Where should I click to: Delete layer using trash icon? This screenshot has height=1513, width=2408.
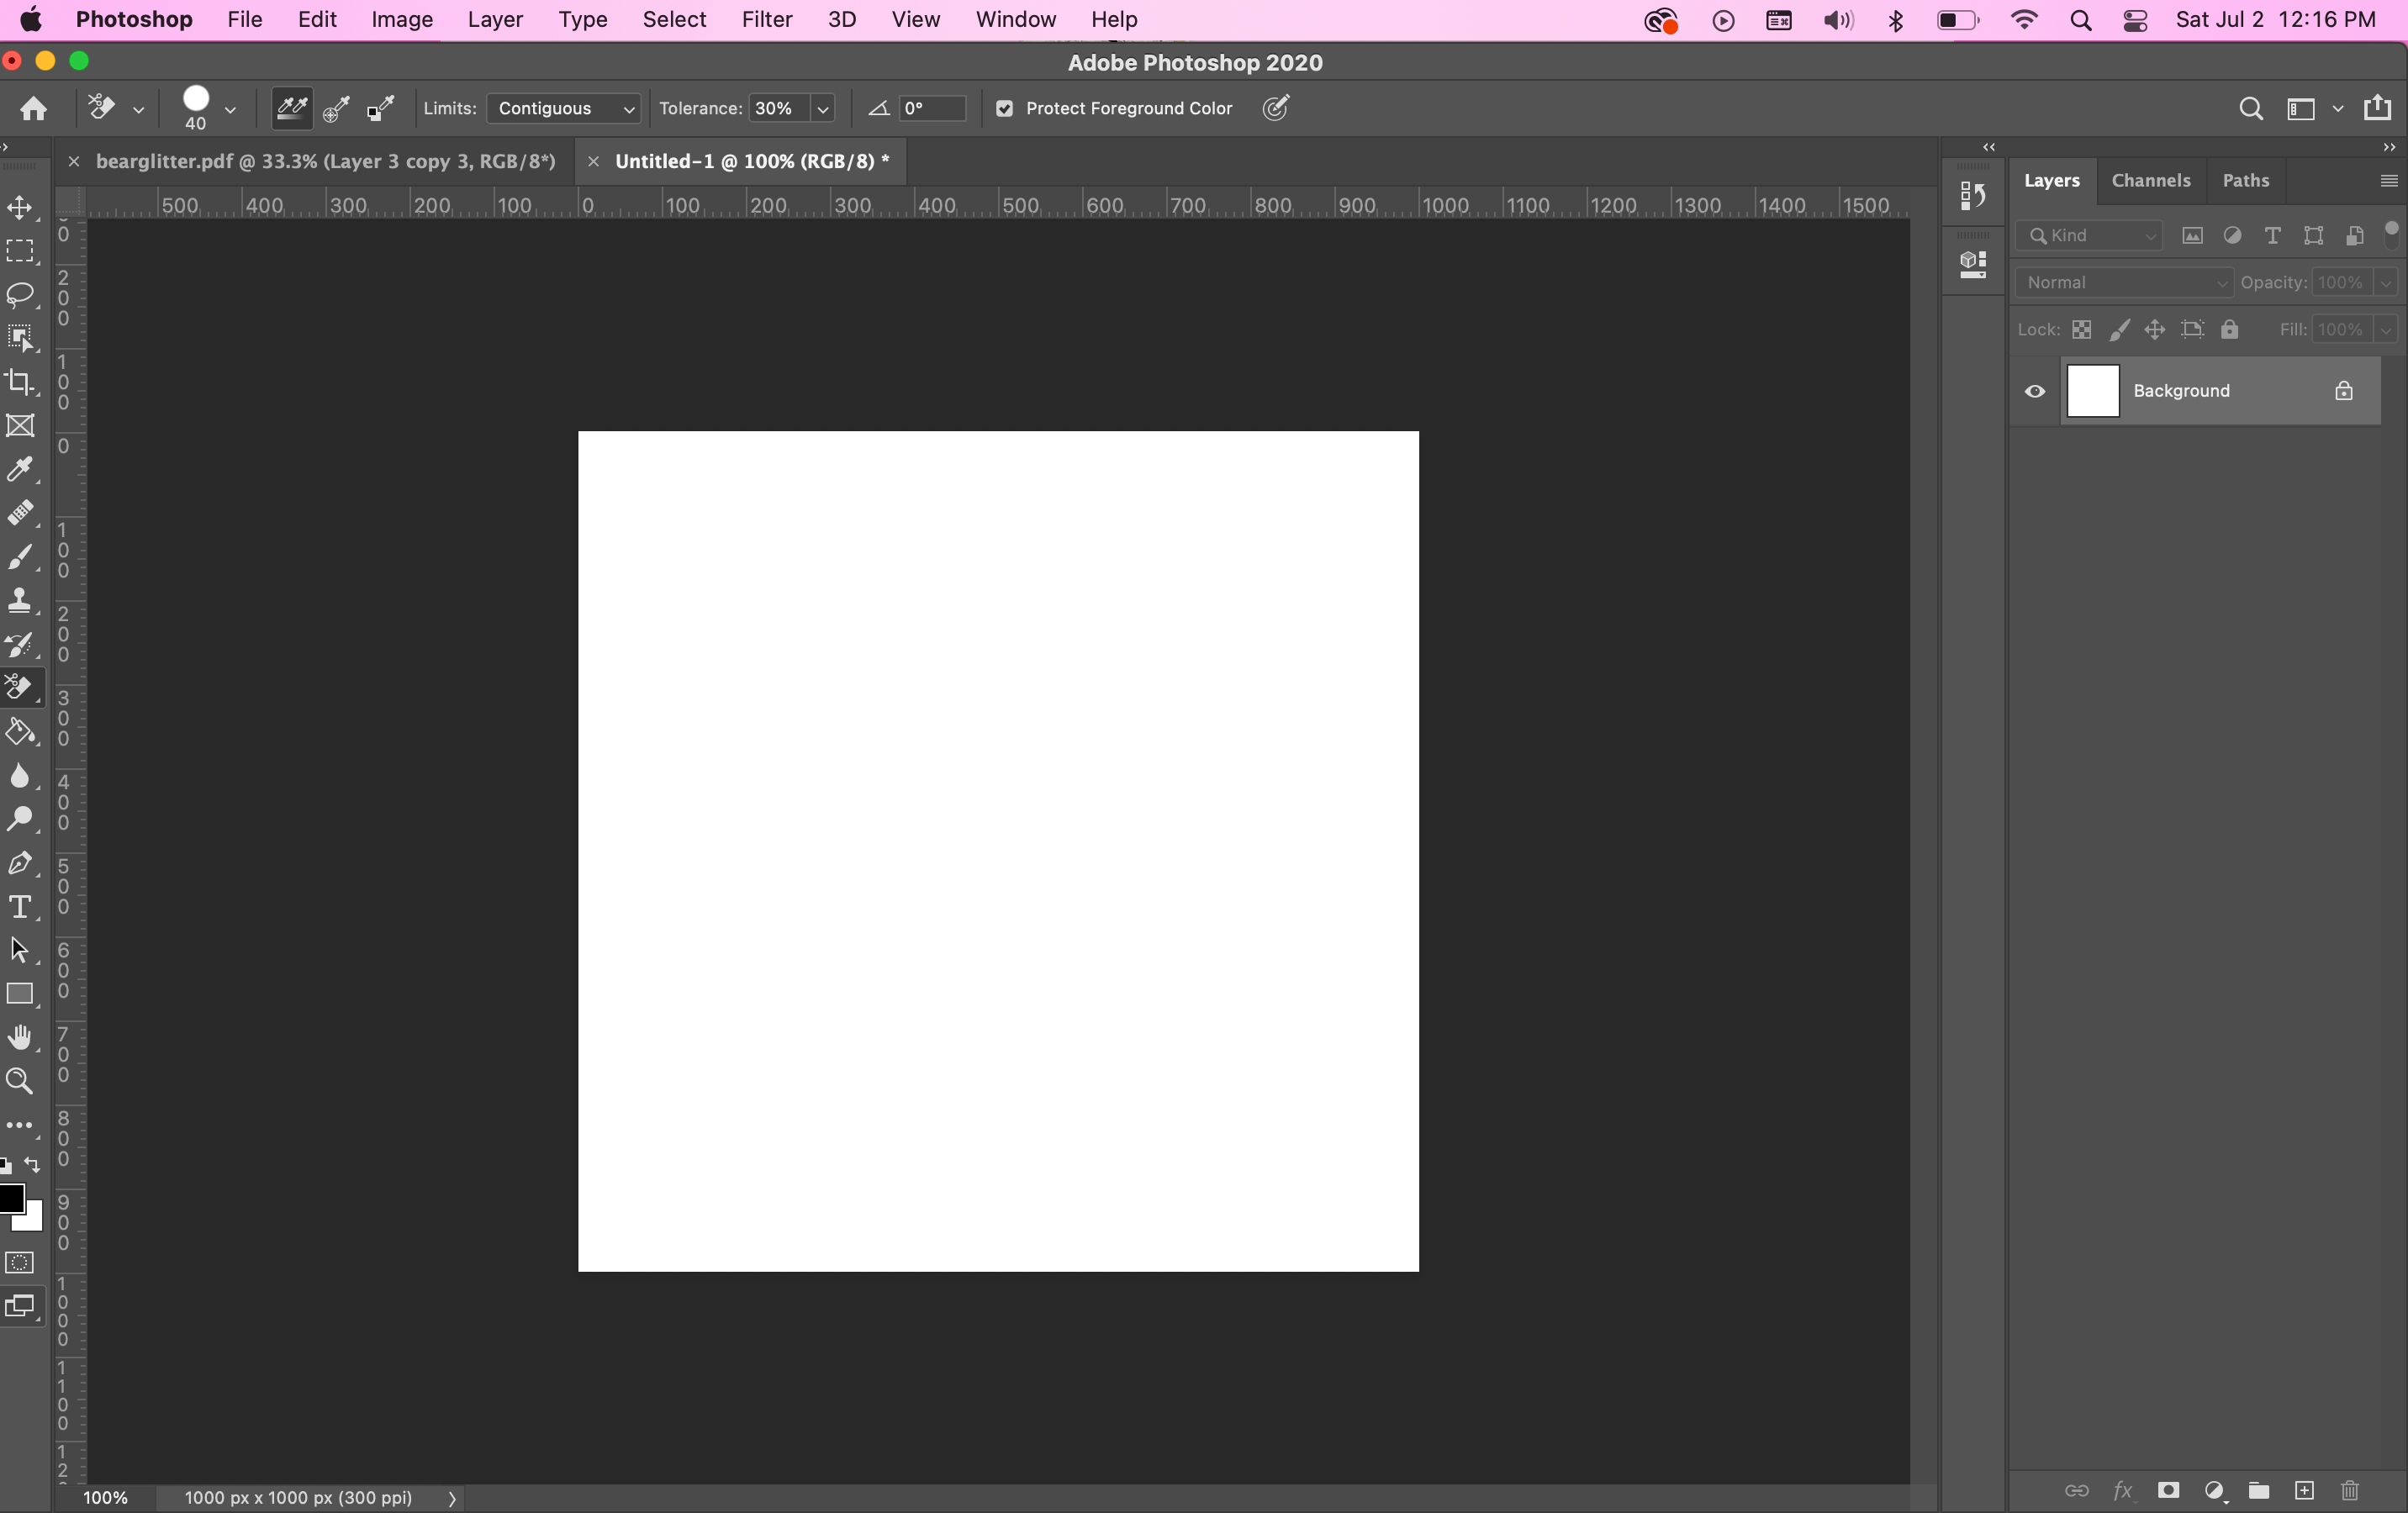[x=2349, y=1491]
